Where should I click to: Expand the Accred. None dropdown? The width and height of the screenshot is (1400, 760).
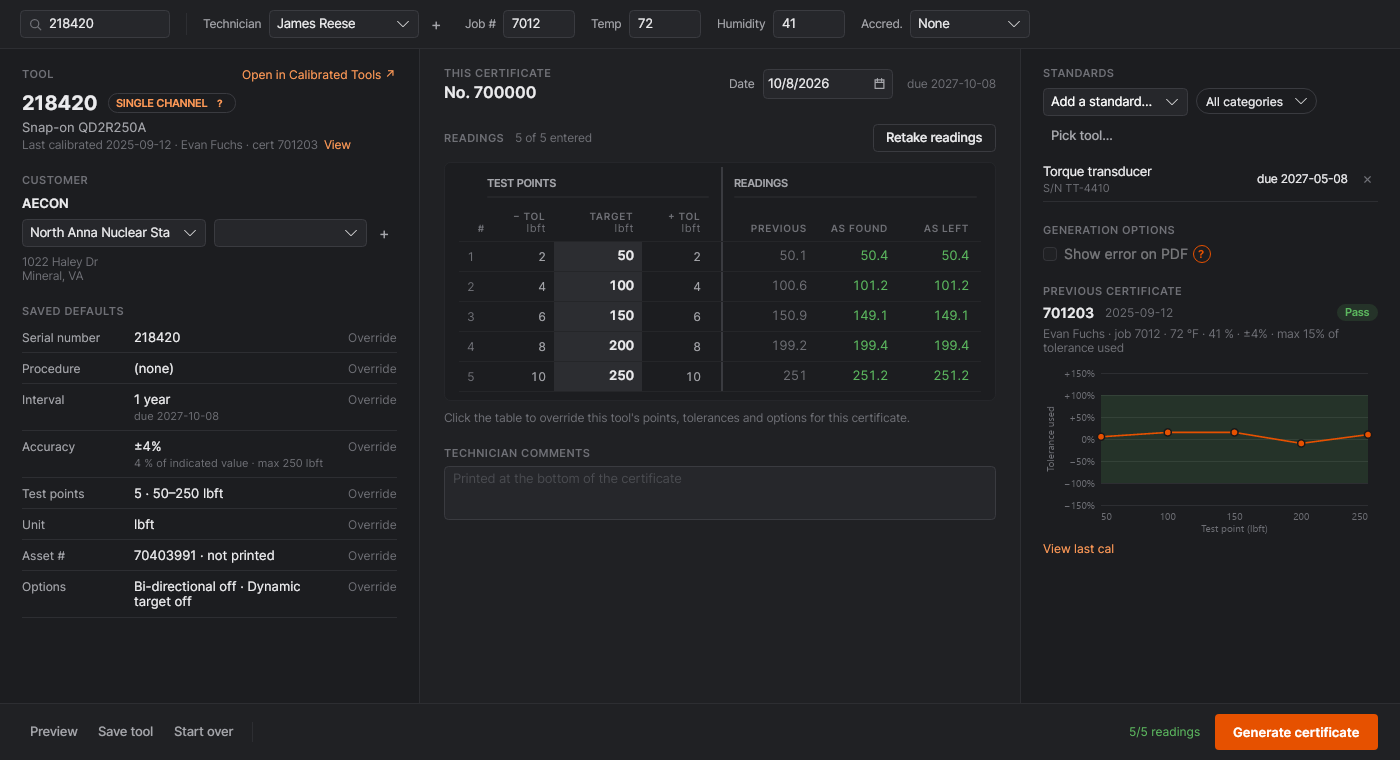pyautogui.click(x=970, y=24)
